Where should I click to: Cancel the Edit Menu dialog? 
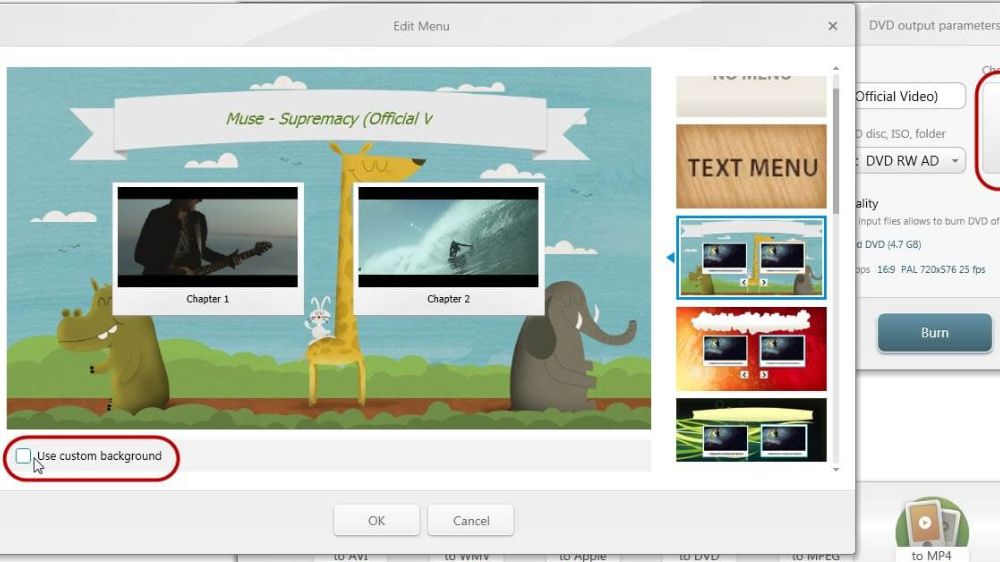471,521
